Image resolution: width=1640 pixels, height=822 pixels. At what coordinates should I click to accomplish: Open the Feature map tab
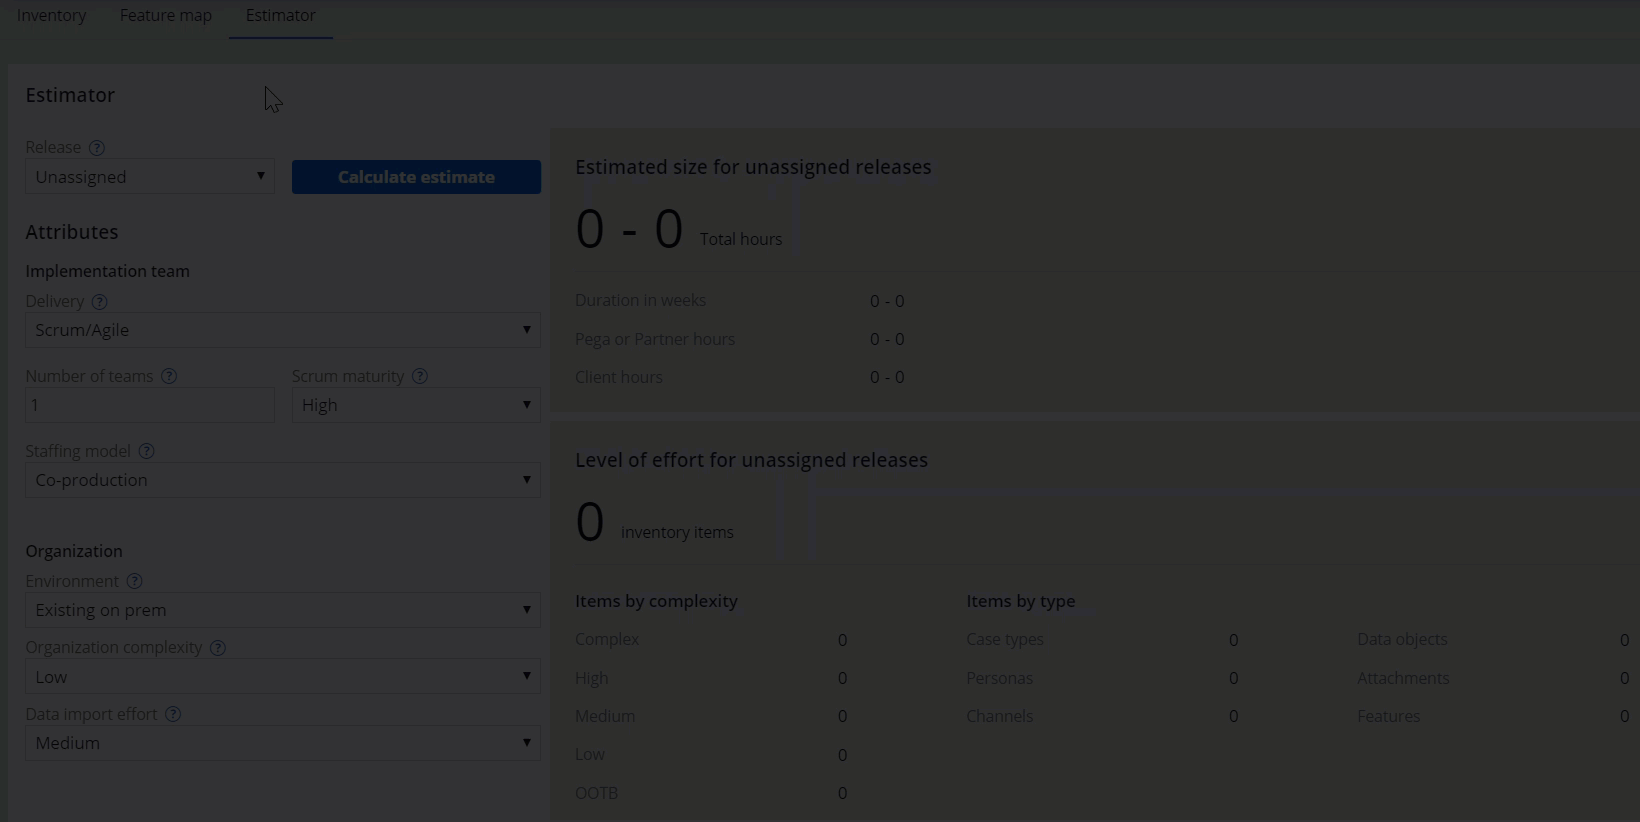coord(166,16)
